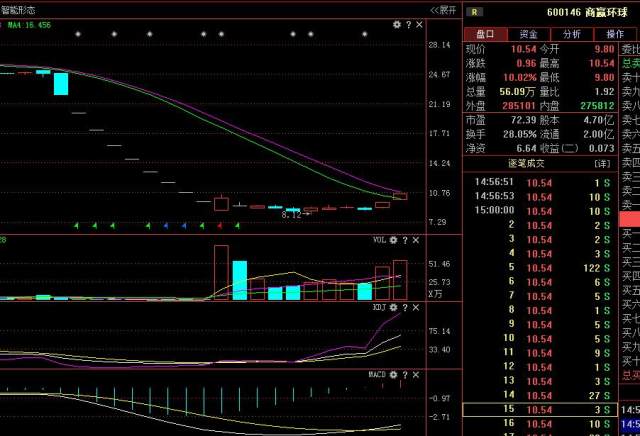Open KDJ indicator settings gear
Viewport: 640px width, 436px height.
point(393,307)
